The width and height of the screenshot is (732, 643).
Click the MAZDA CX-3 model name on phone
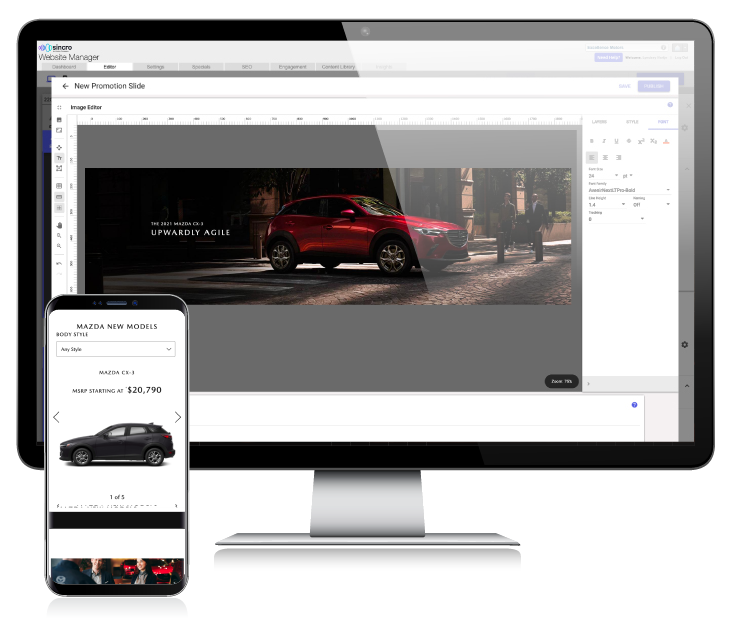coord(117,373)
